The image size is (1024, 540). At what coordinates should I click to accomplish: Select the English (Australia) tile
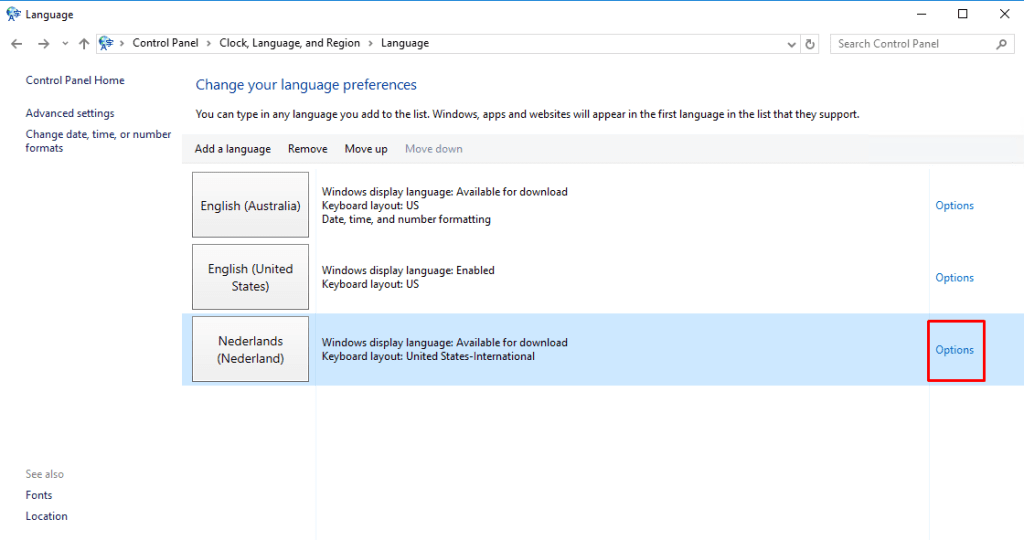(250, 205)
